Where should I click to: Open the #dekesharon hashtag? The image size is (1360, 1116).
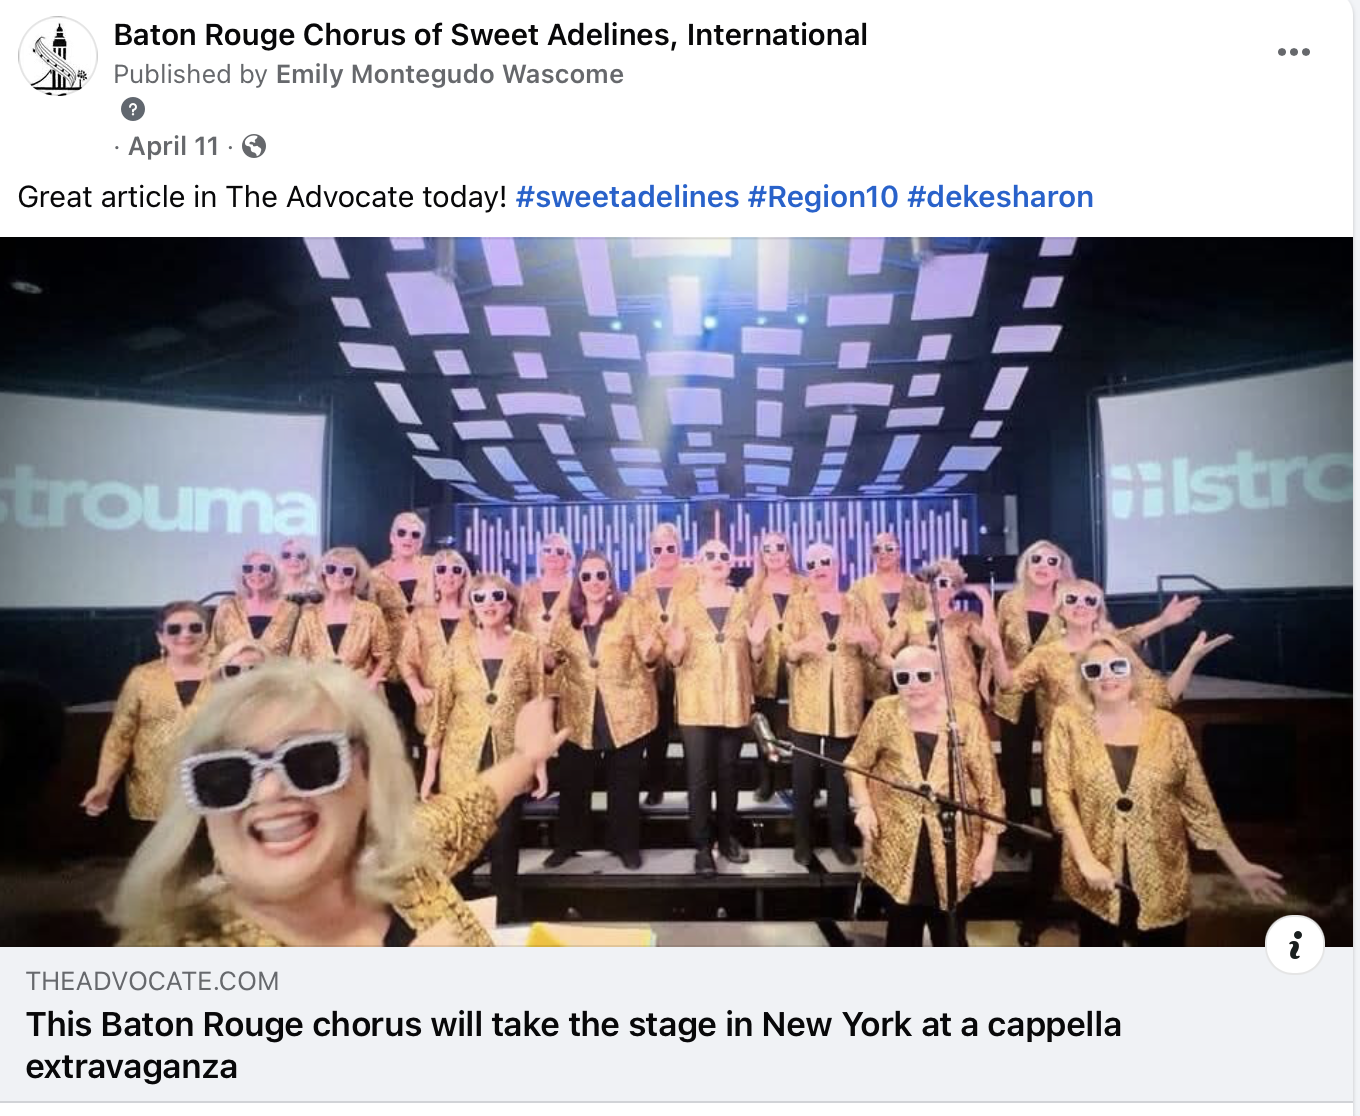[1000, 197]
